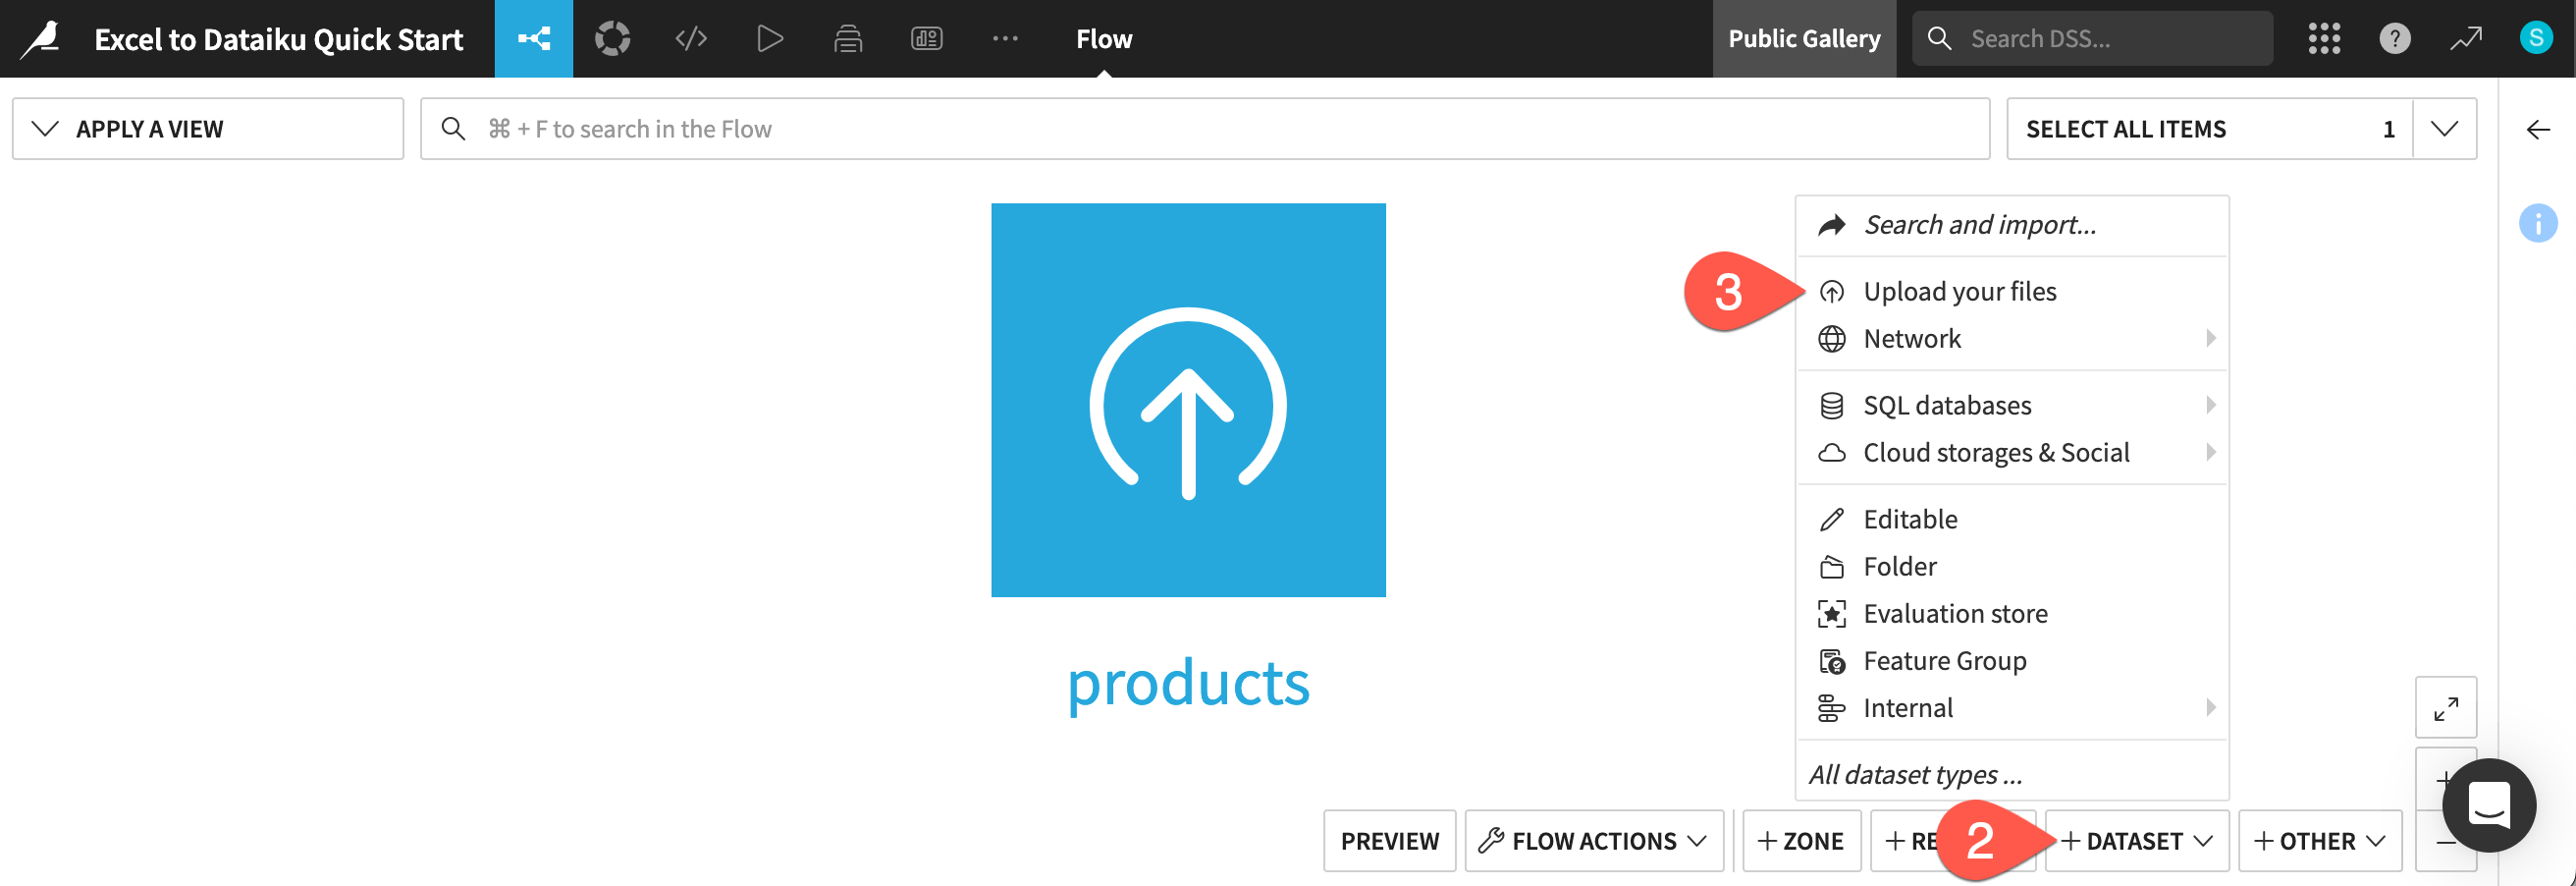2576x886 pixels.
Task: Click the Feature Group icon
Action: 1831,661
